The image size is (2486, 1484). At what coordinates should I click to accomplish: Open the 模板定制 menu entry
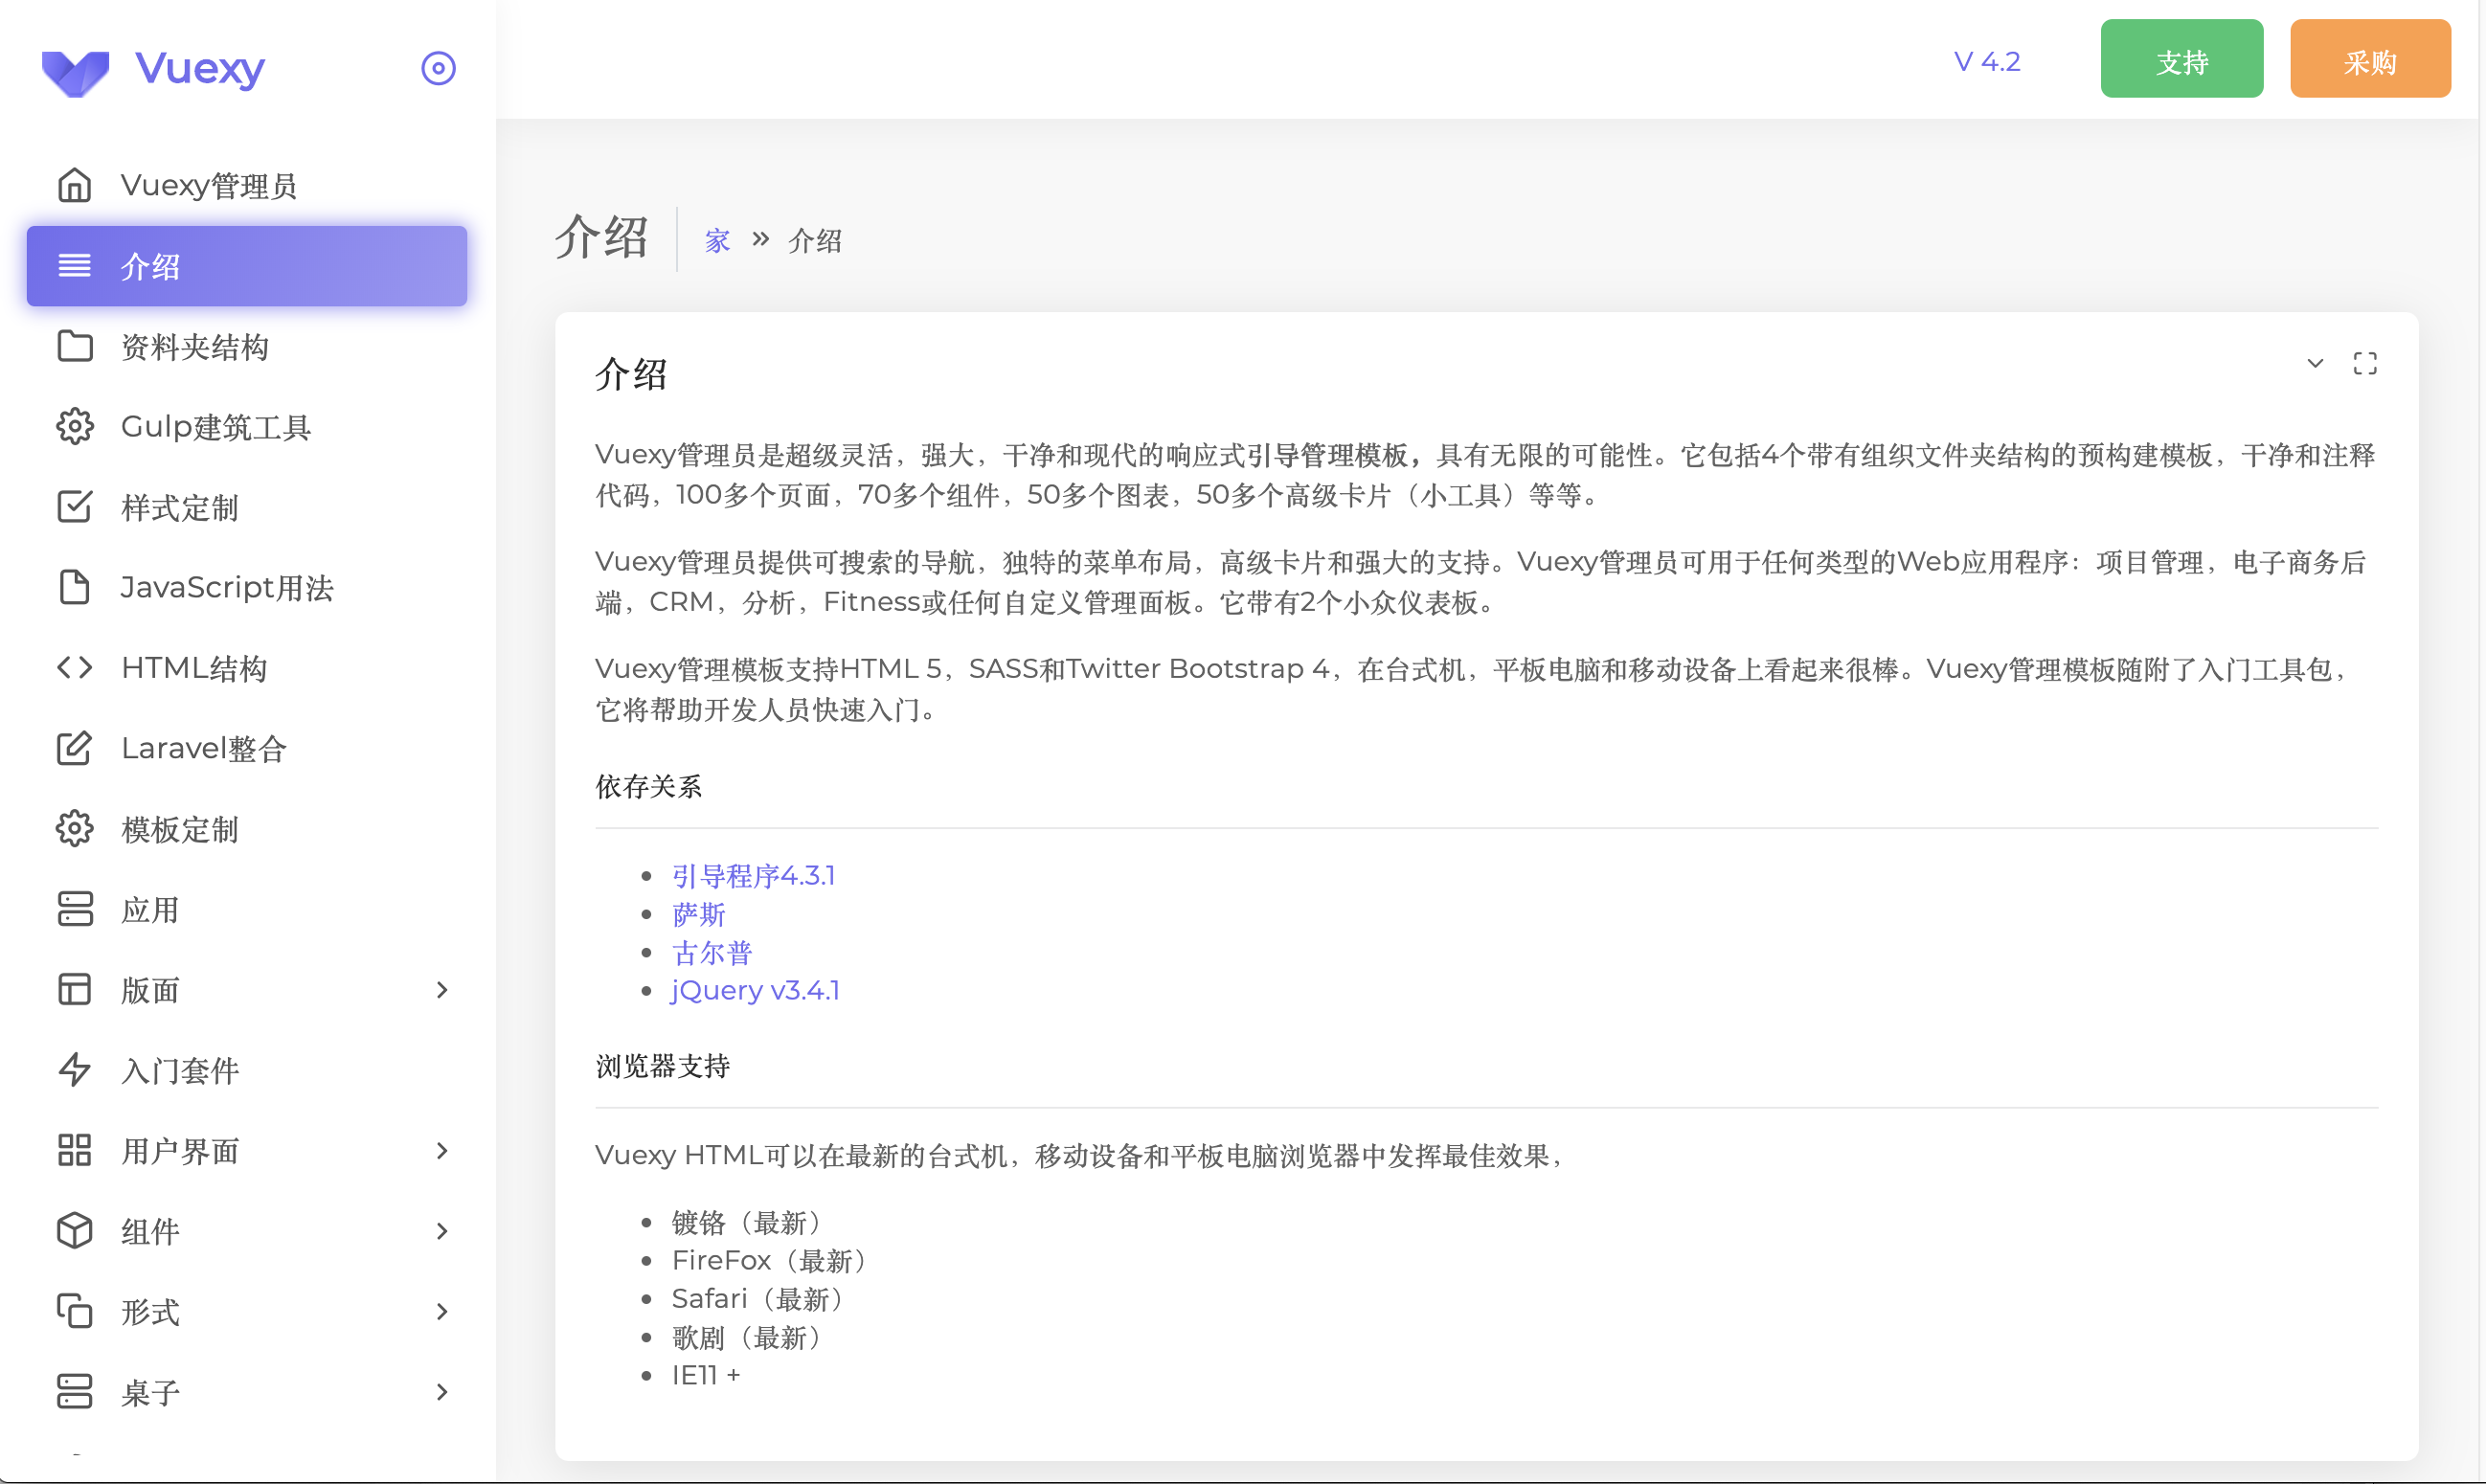(x=247, y=829)
